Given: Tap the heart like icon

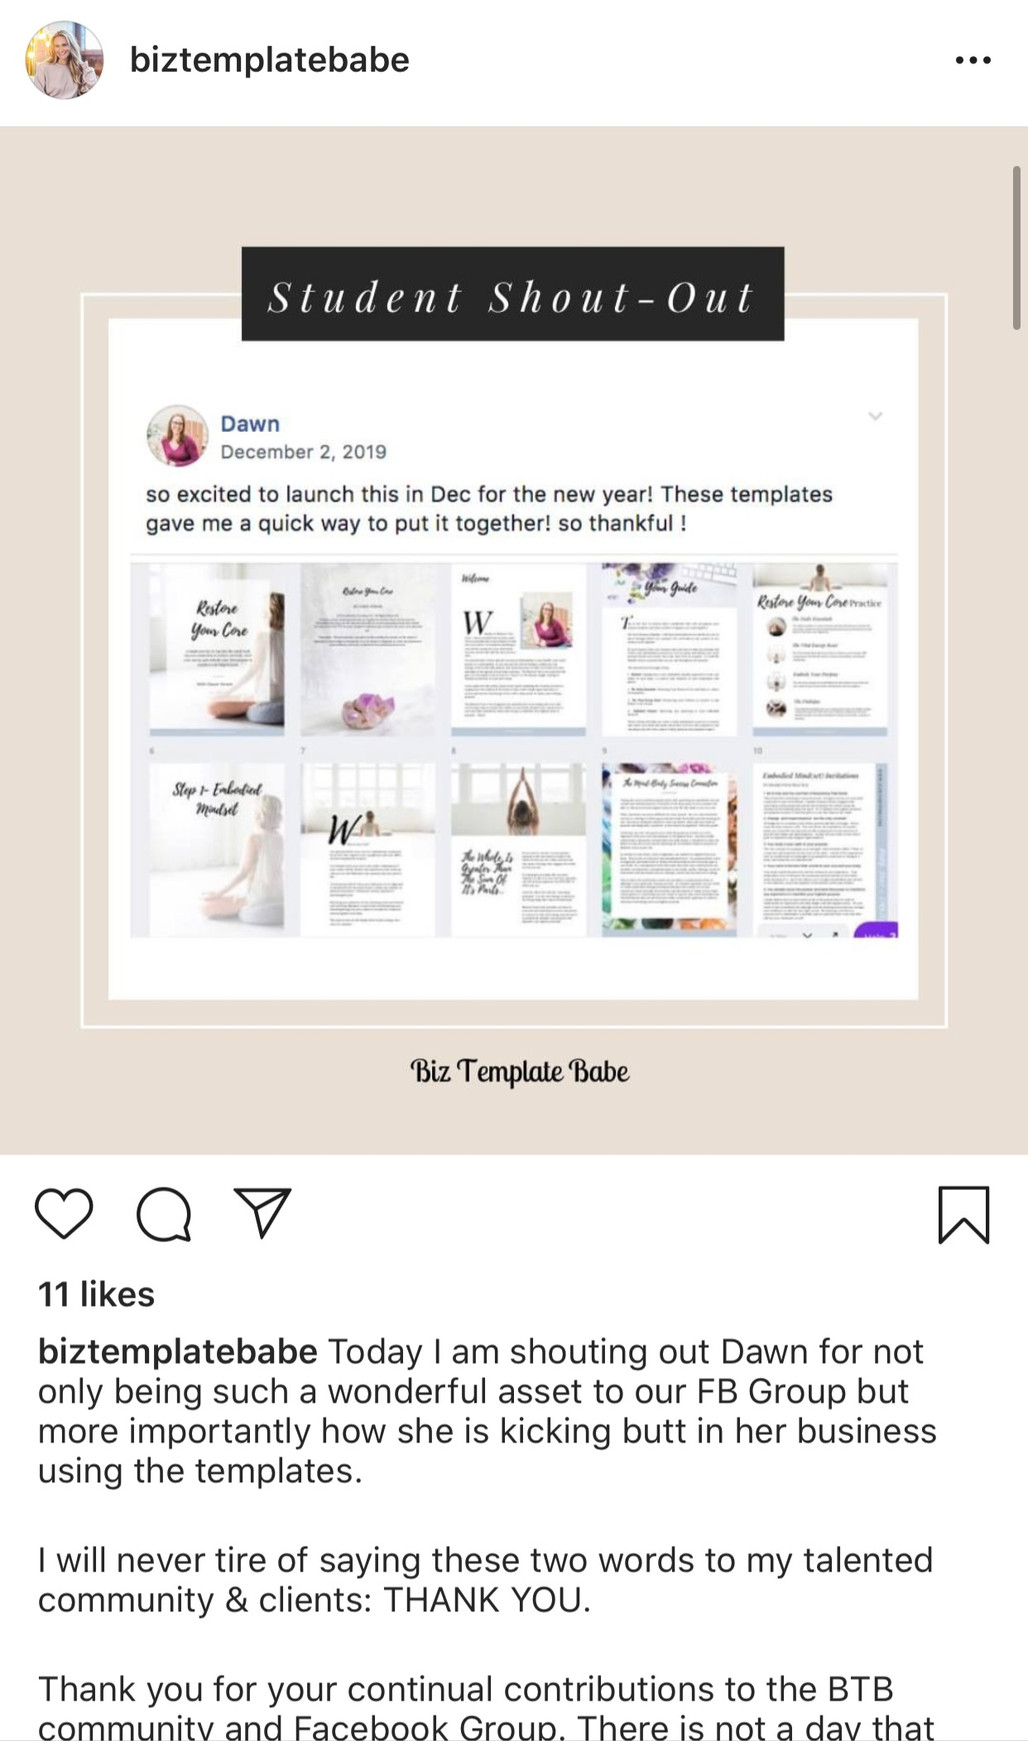Looking at the screenshot, I should [64, 1213].
